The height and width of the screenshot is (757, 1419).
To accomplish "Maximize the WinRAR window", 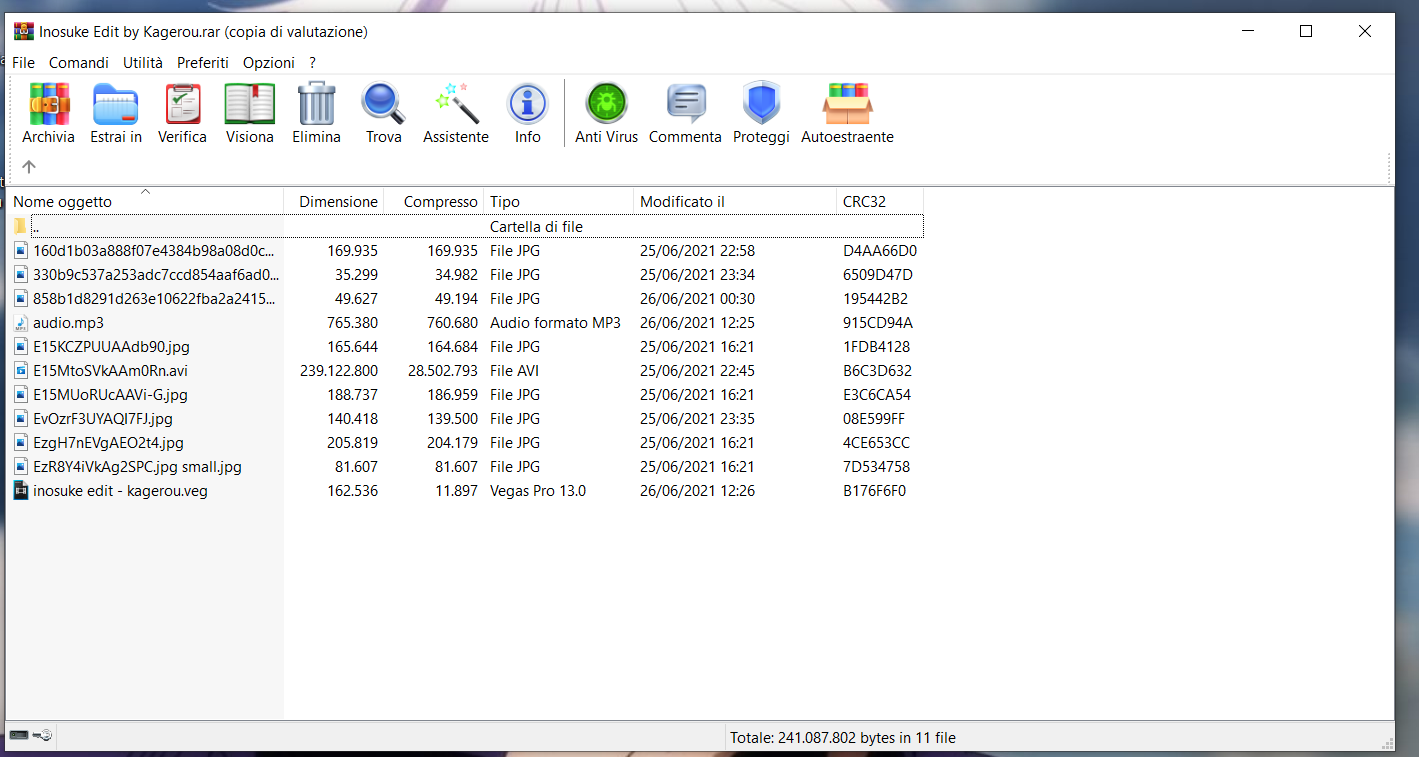I will tap(1306, 31).
